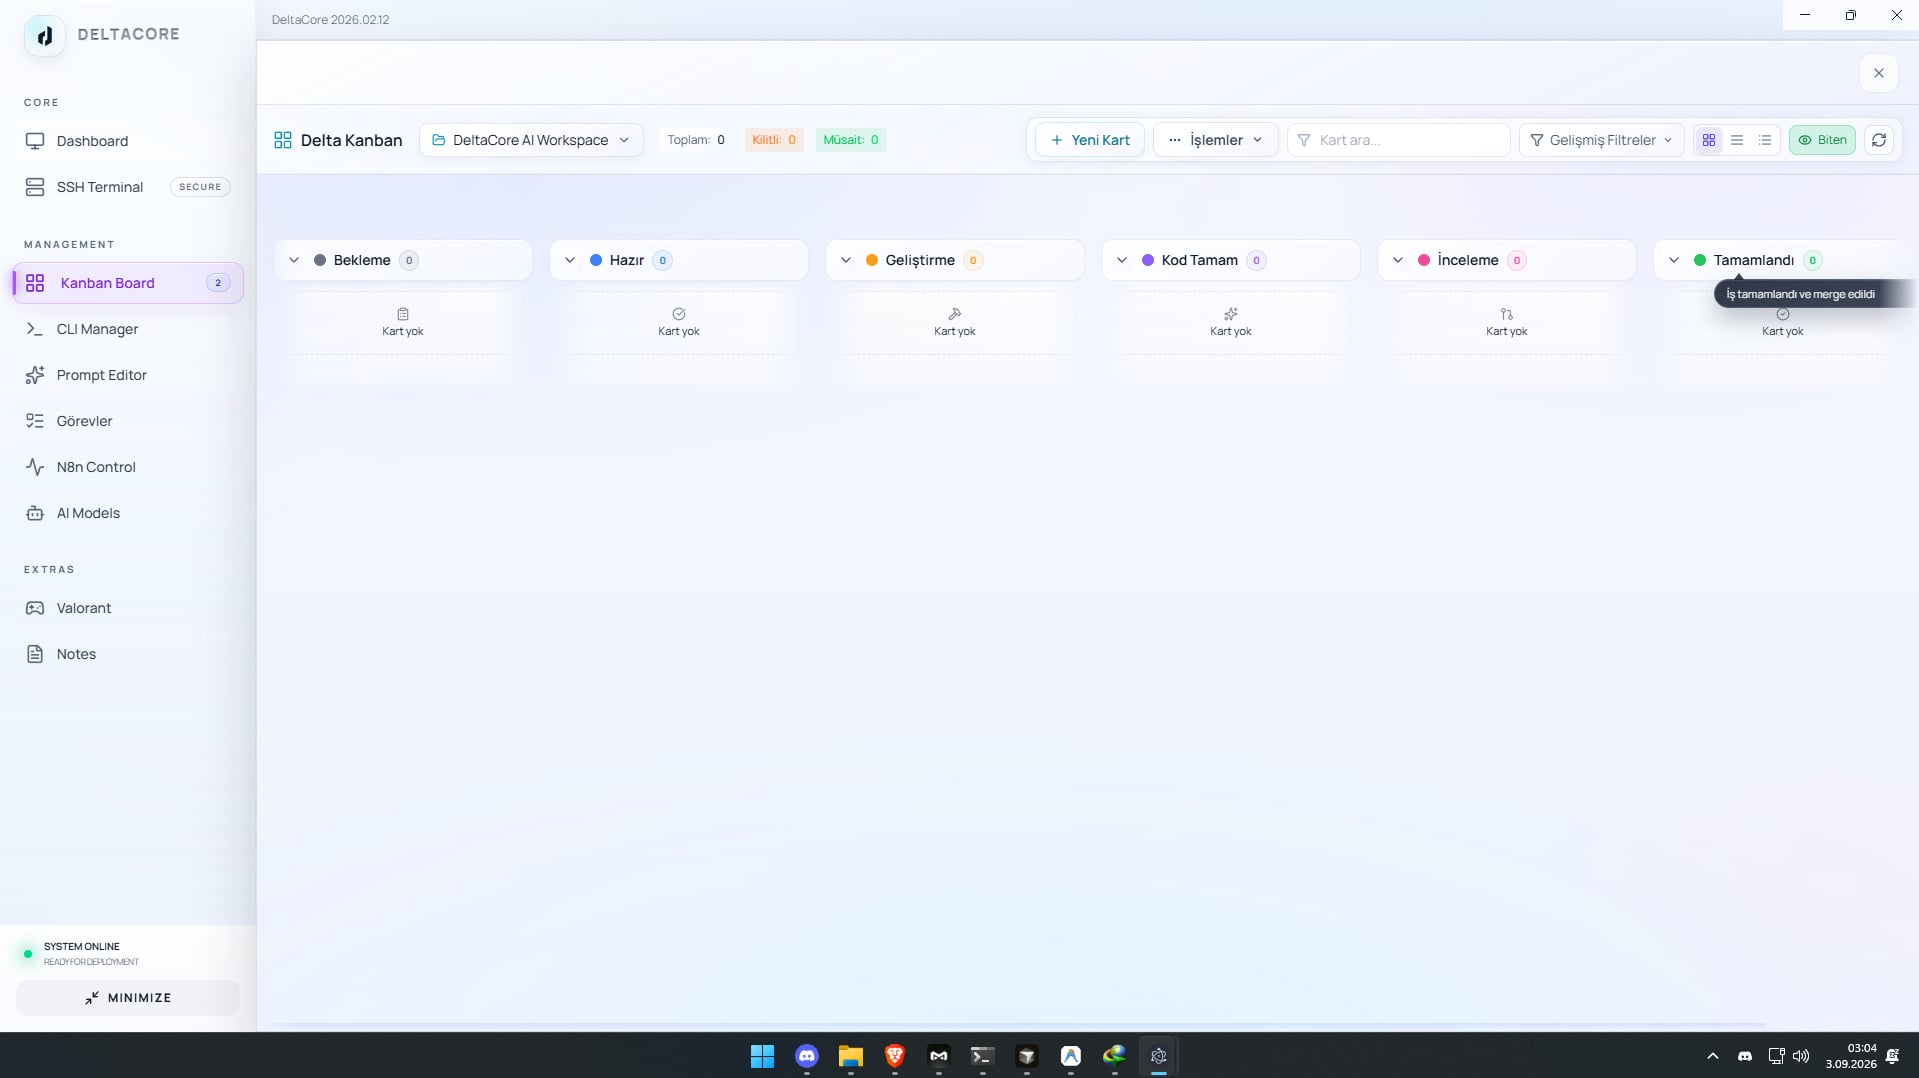Open Brave browser from taskbar

coord(895,1056)
